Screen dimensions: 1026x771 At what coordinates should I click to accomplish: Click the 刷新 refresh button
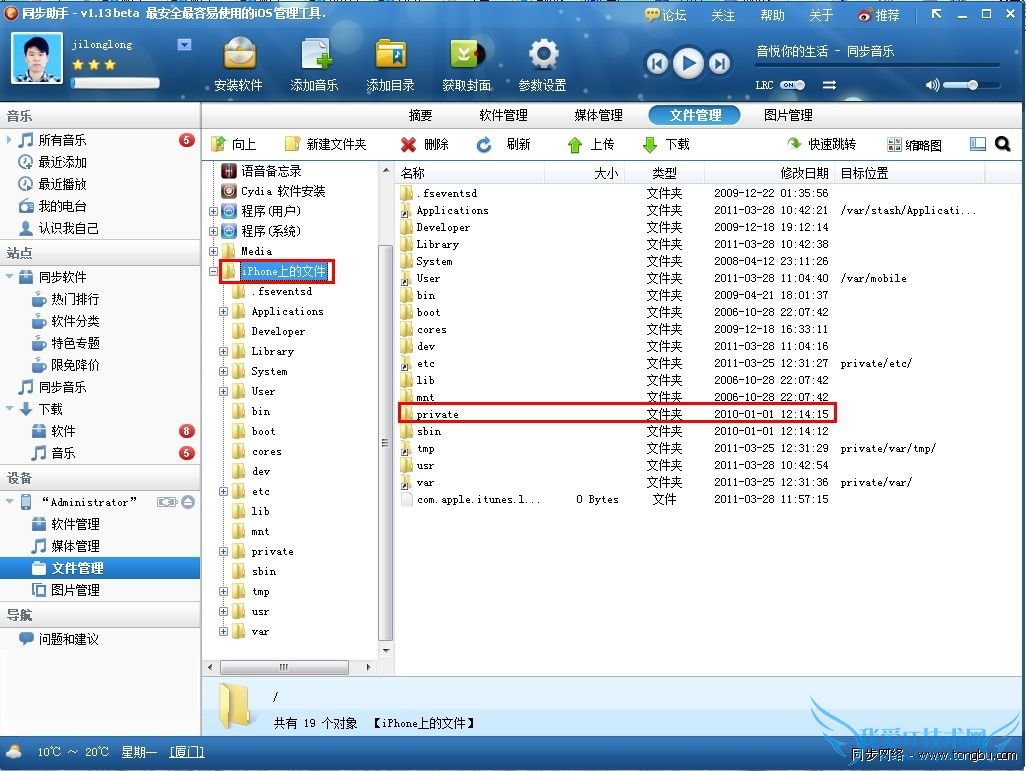(503, 144)
